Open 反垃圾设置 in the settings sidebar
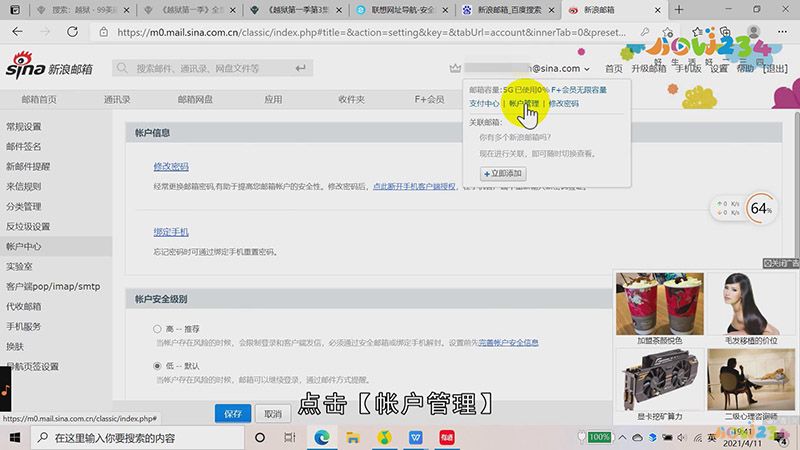The image size is (800, 450). tap(28, 226)
